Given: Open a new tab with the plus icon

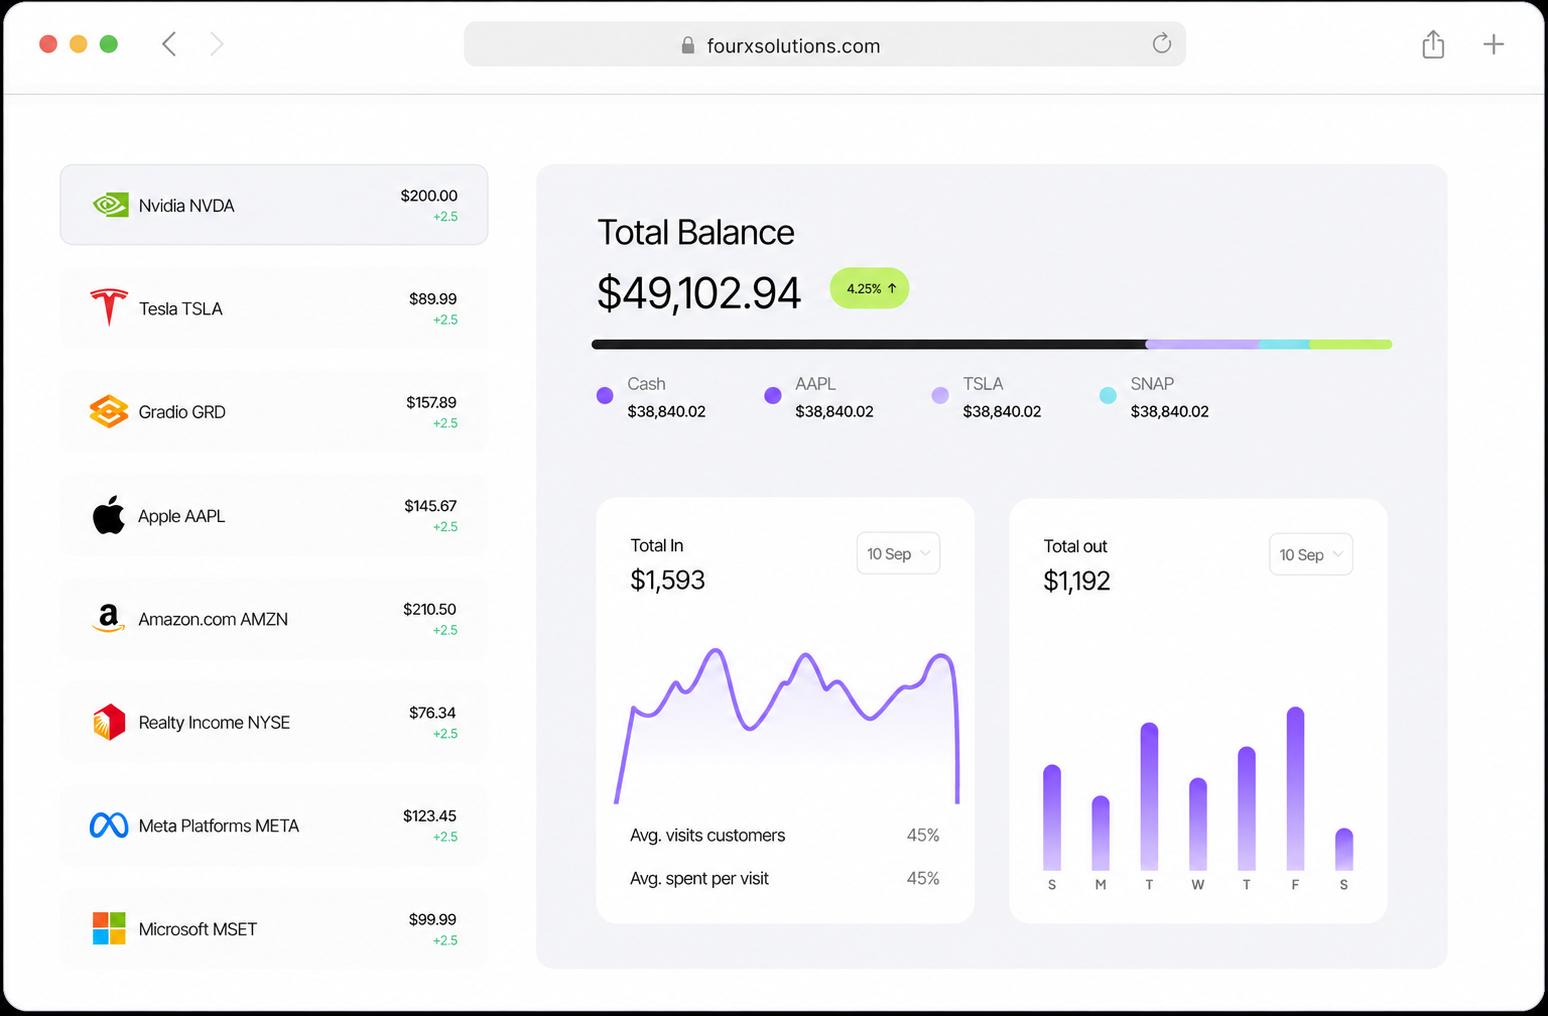Looking at the screenshot, I should (x=1493, y=44).
